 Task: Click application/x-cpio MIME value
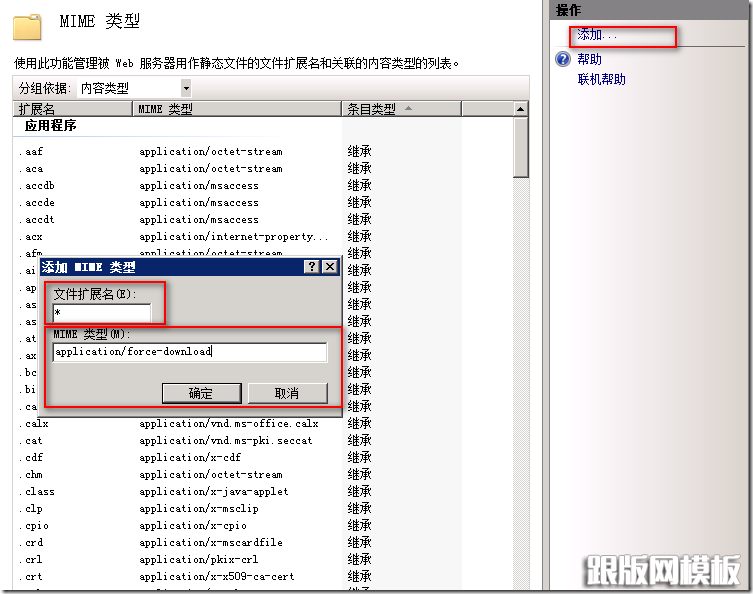pyautogui.click(x=193, y=526)
